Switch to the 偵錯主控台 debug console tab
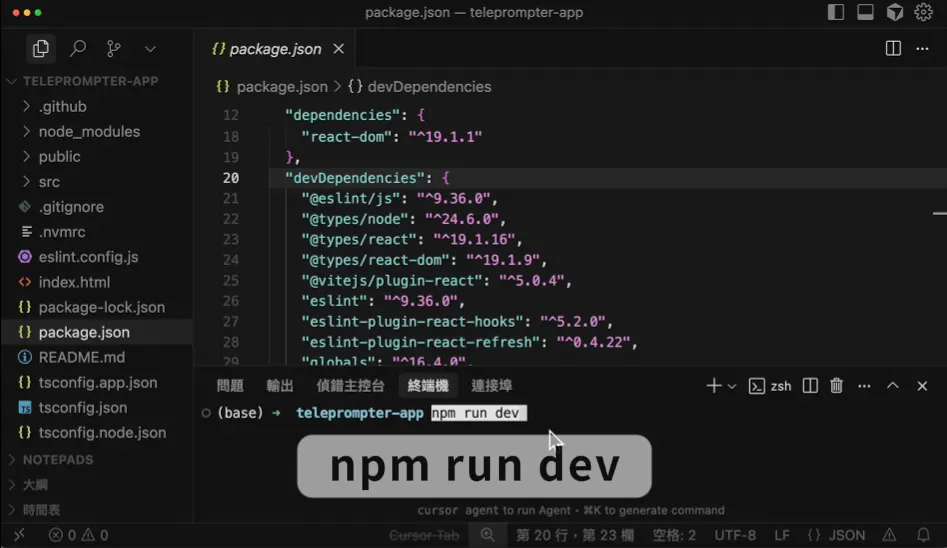 click(350, 385)
